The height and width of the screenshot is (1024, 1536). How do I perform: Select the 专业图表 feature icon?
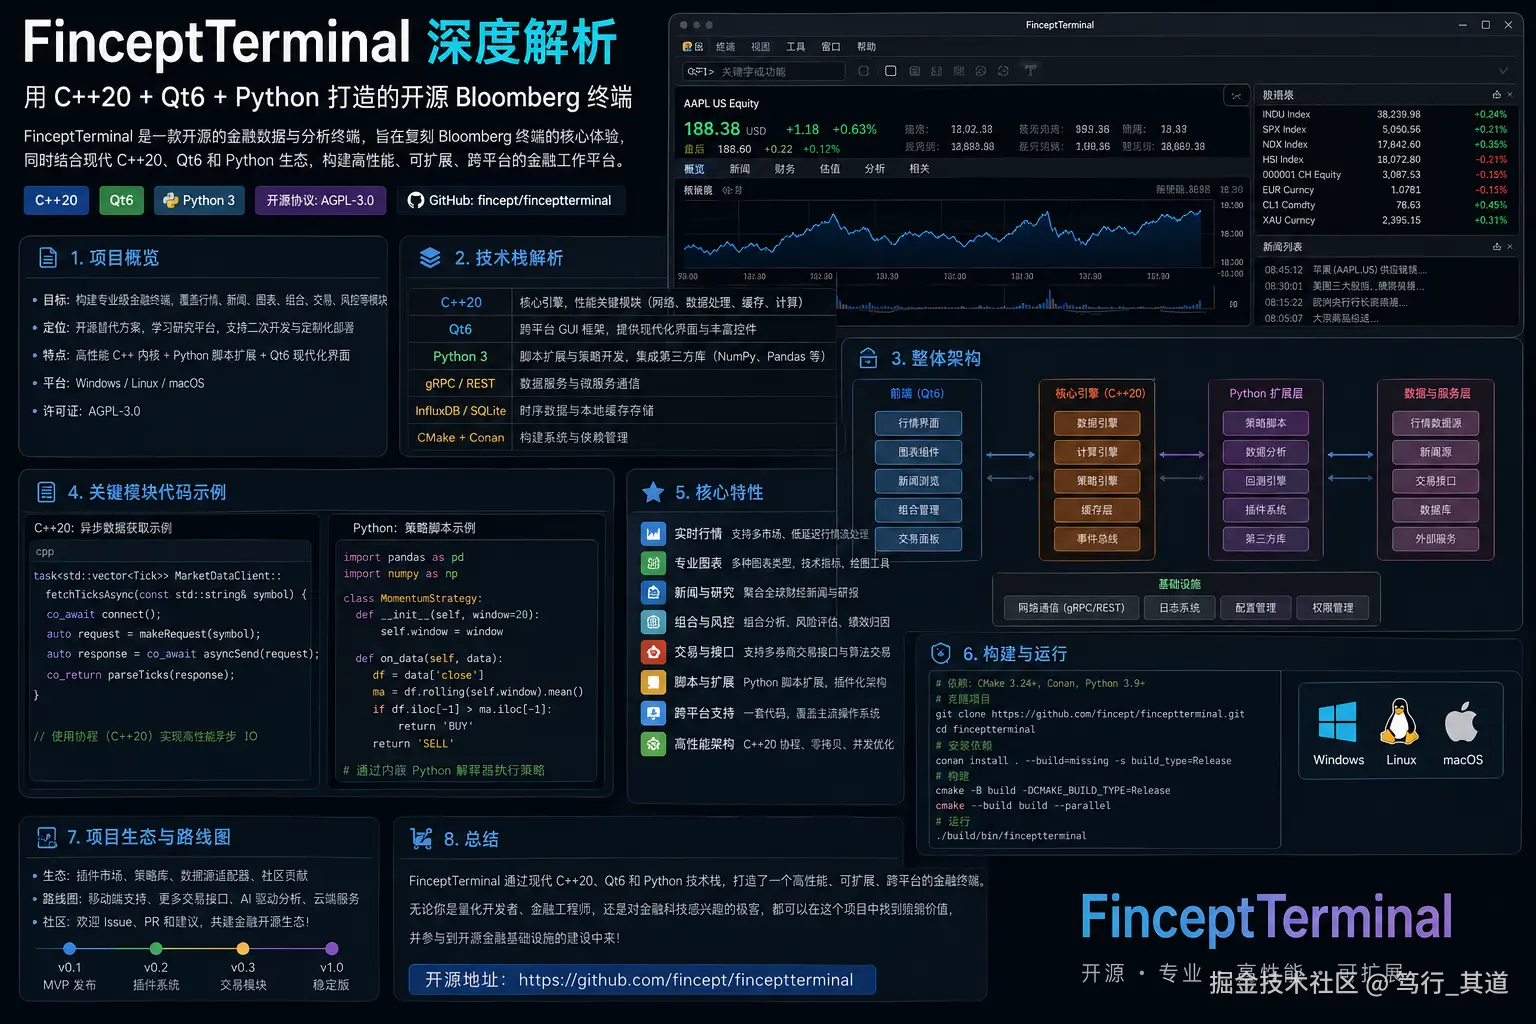pyautogui.click(x=653, y=563)
